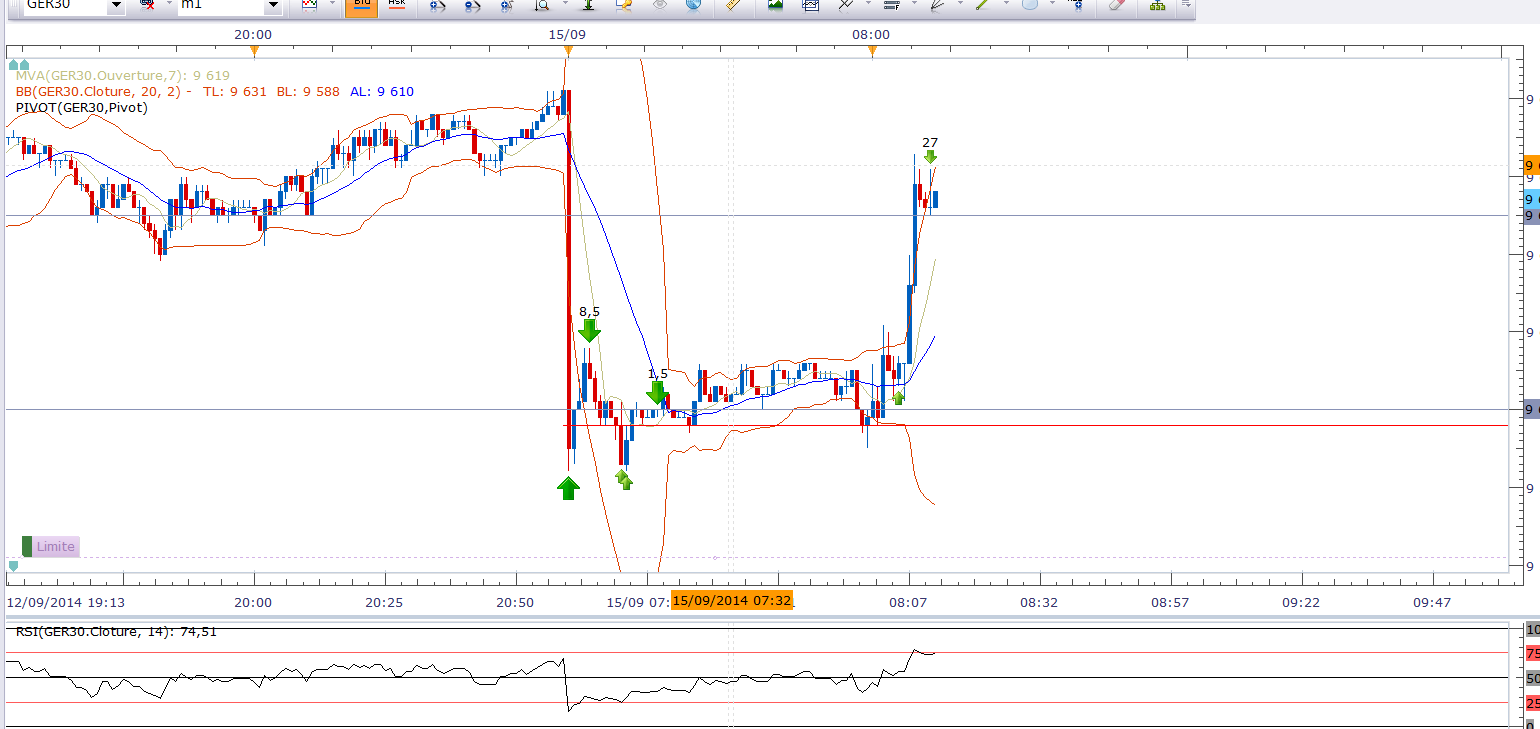The width and height of the screenshot is (1540, 729).
Task: Click the key icon in the toolbar
Action: tap(624, 5)
